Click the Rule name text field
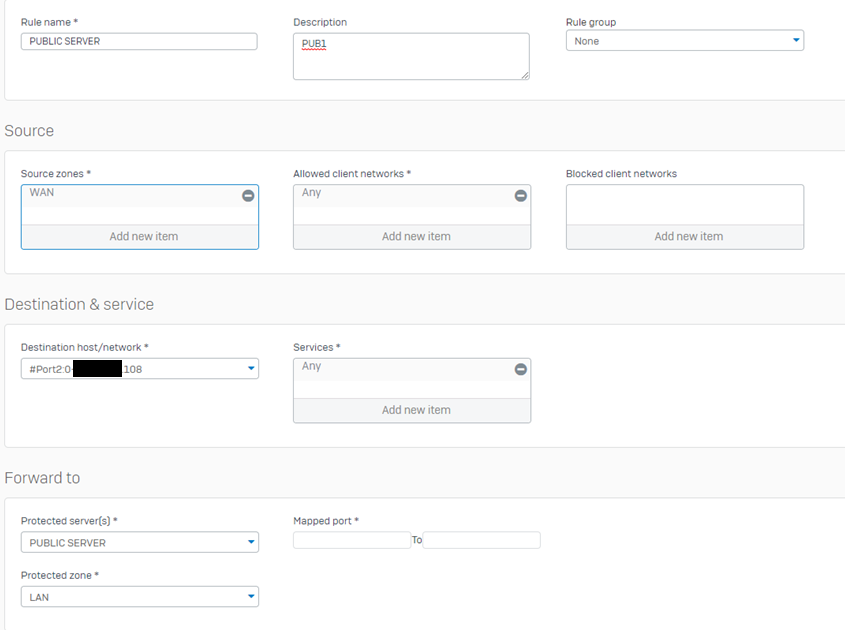Image resolution: width=845 pixels, height=630 pixels. click(x=139, y=41)
